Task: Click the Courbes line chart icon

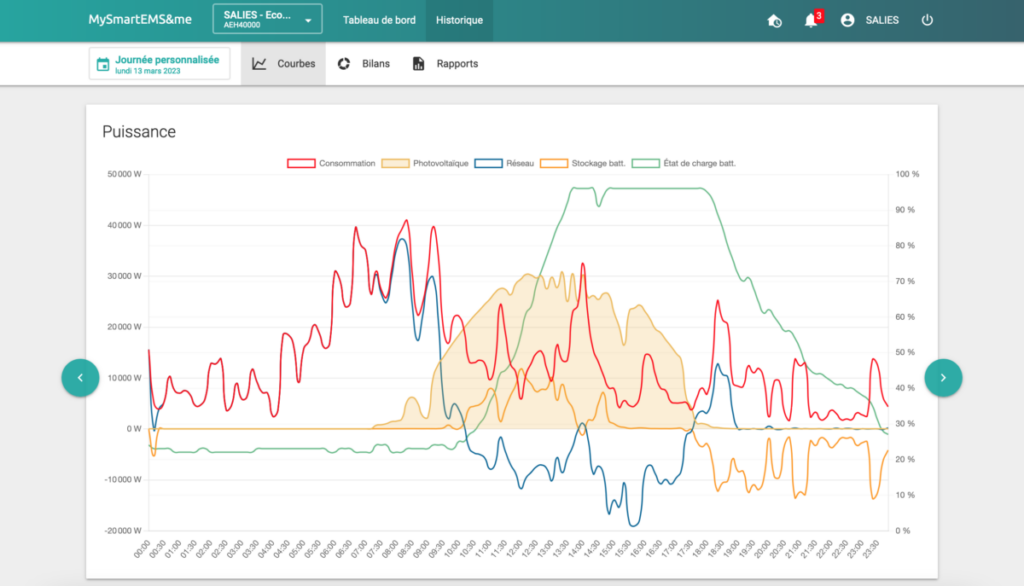Action: pyautogui.click(x=259, y=63)
